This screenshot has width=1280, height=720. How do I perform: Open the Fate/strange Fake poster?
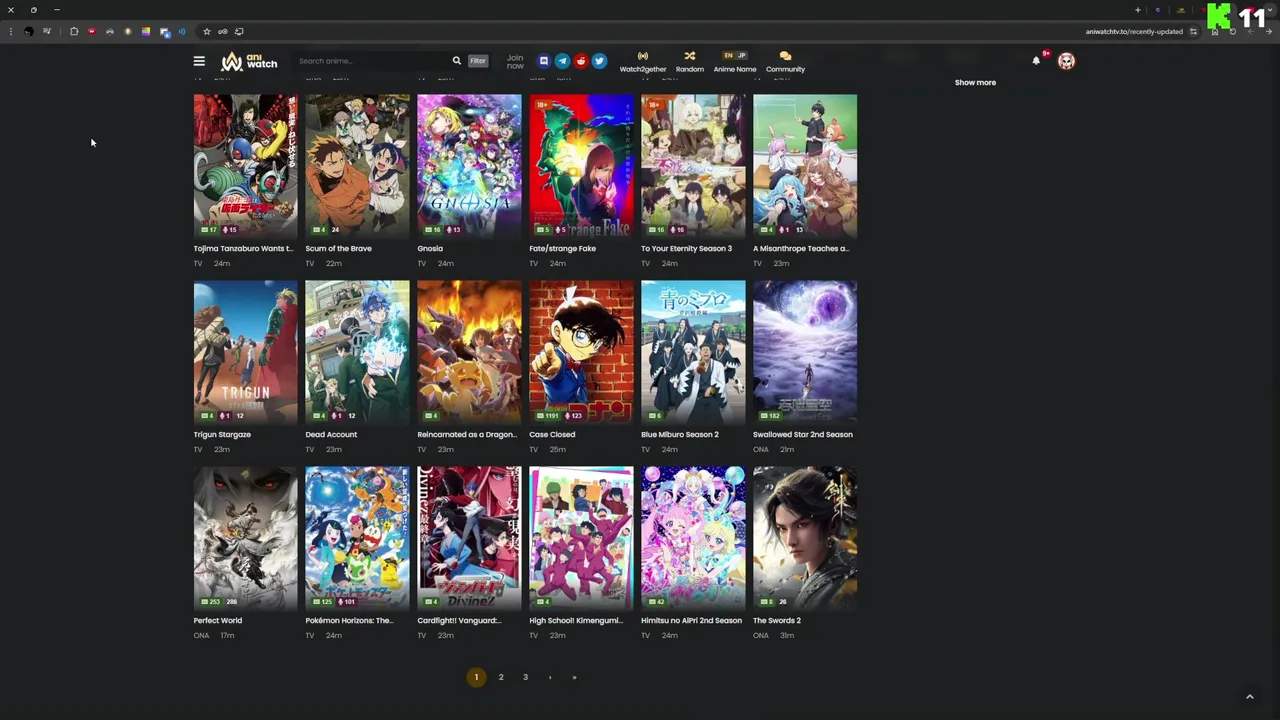point(581,166)
